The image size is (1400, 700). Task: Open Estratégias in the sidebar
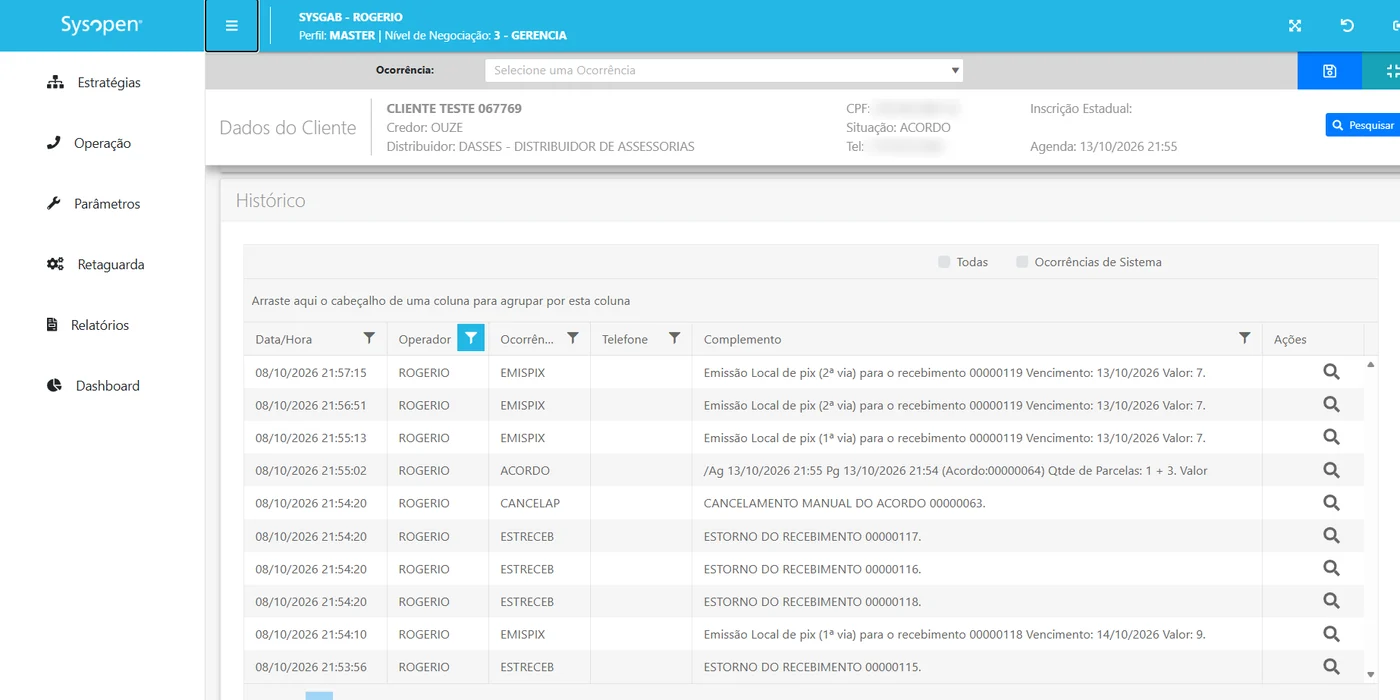[94, 83]
